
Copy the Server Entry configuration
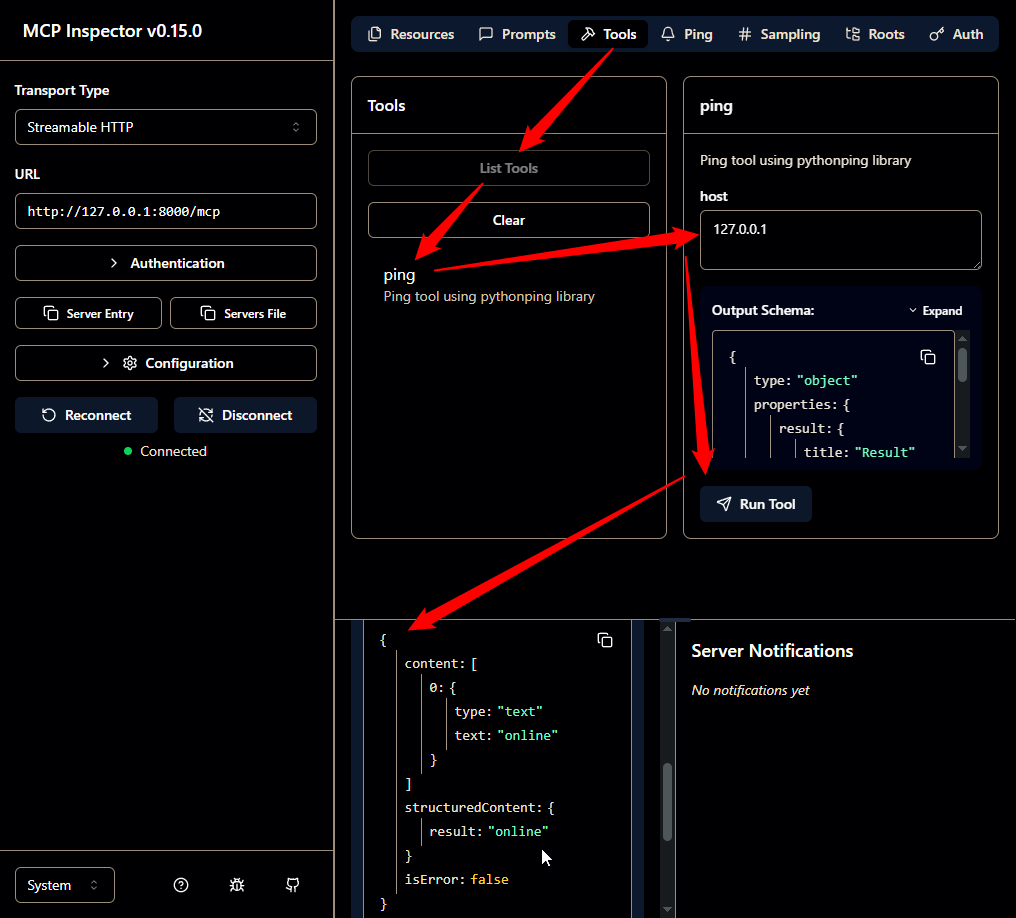[x=89, y=313]
